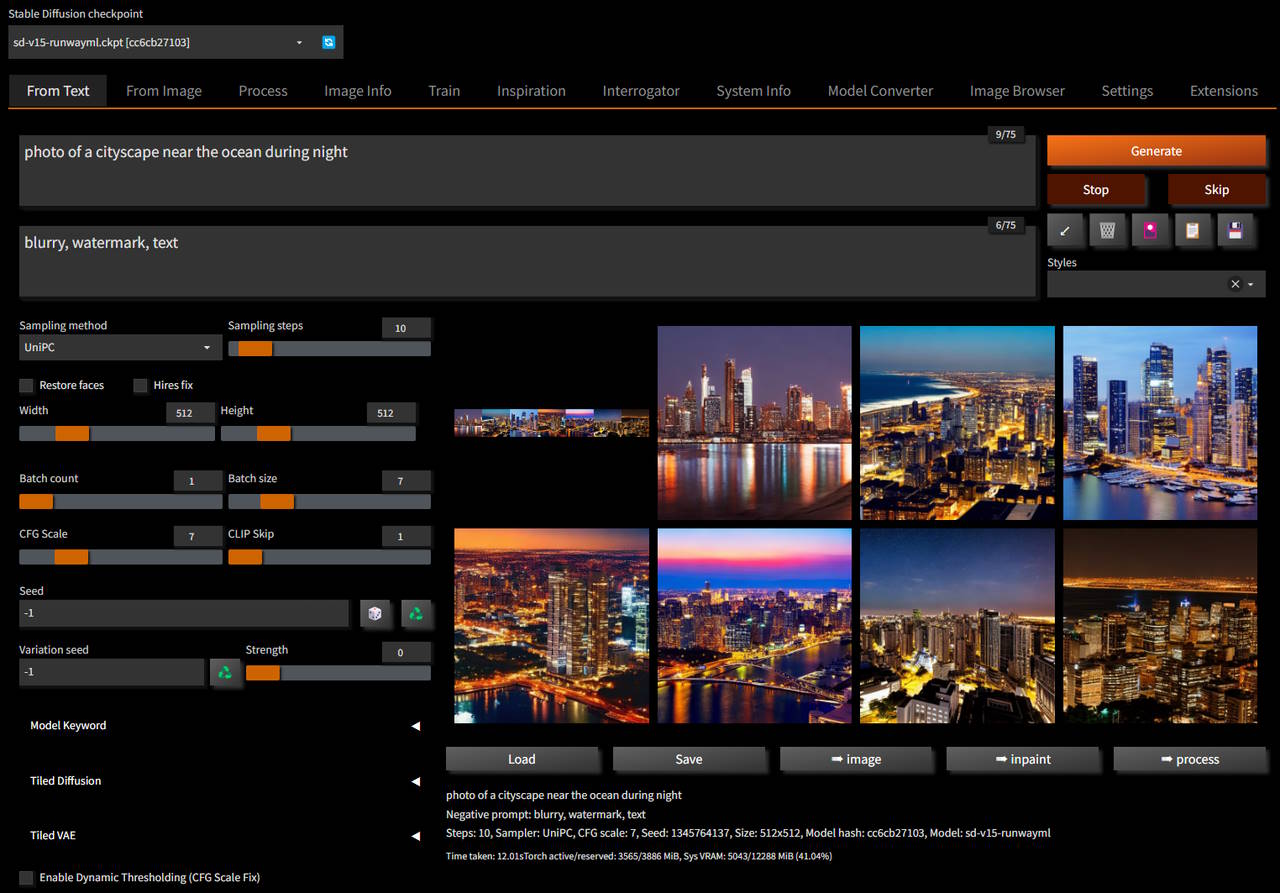
Task: Open the Extensions tab
Action: [1224, 90]
